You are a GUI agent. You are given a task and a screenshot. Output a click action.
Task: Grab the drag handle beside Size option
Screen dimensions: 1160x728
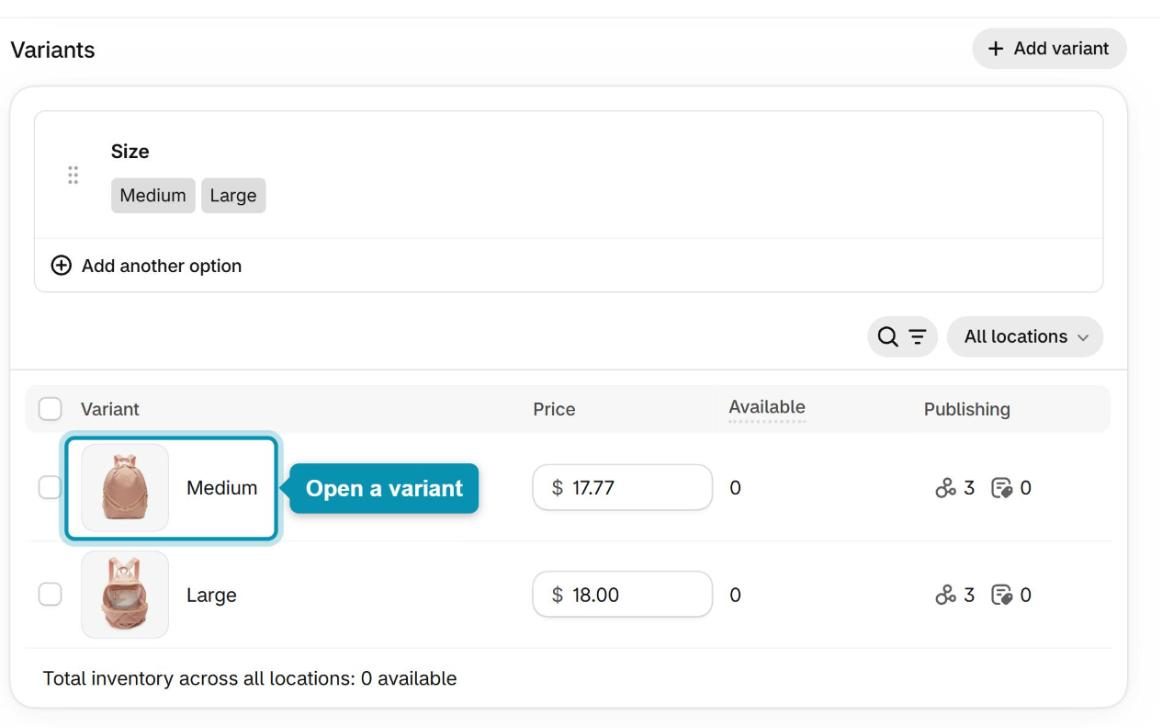[72, 175]
